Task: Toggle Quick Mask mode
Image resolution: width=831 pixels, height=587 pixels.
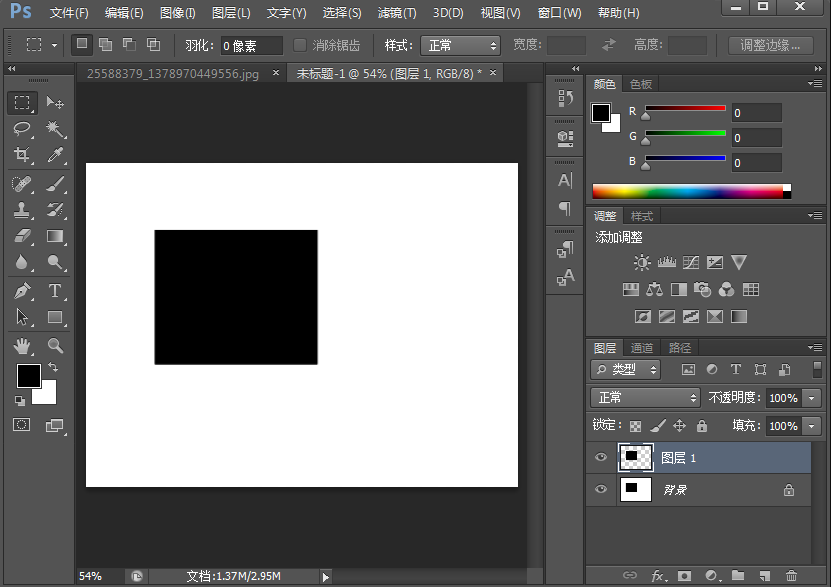Action: click(22, 425)
